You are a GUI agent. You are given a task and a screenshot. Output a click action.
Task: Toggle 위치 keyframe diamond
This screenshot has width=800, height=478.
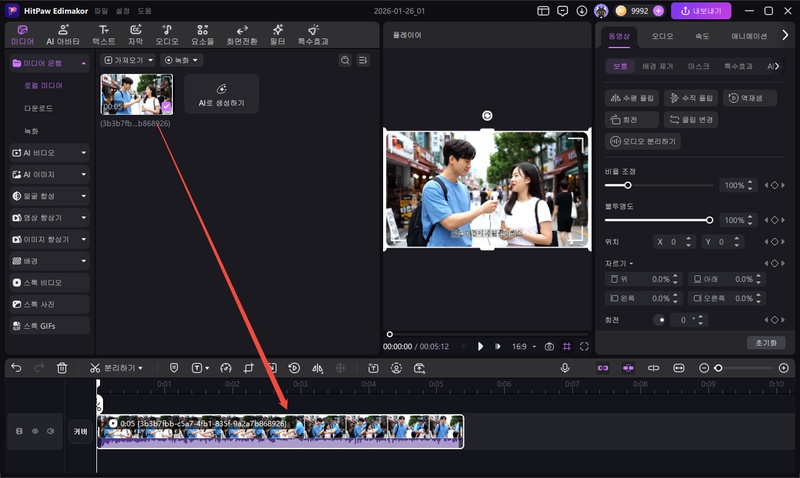(774, 241)
